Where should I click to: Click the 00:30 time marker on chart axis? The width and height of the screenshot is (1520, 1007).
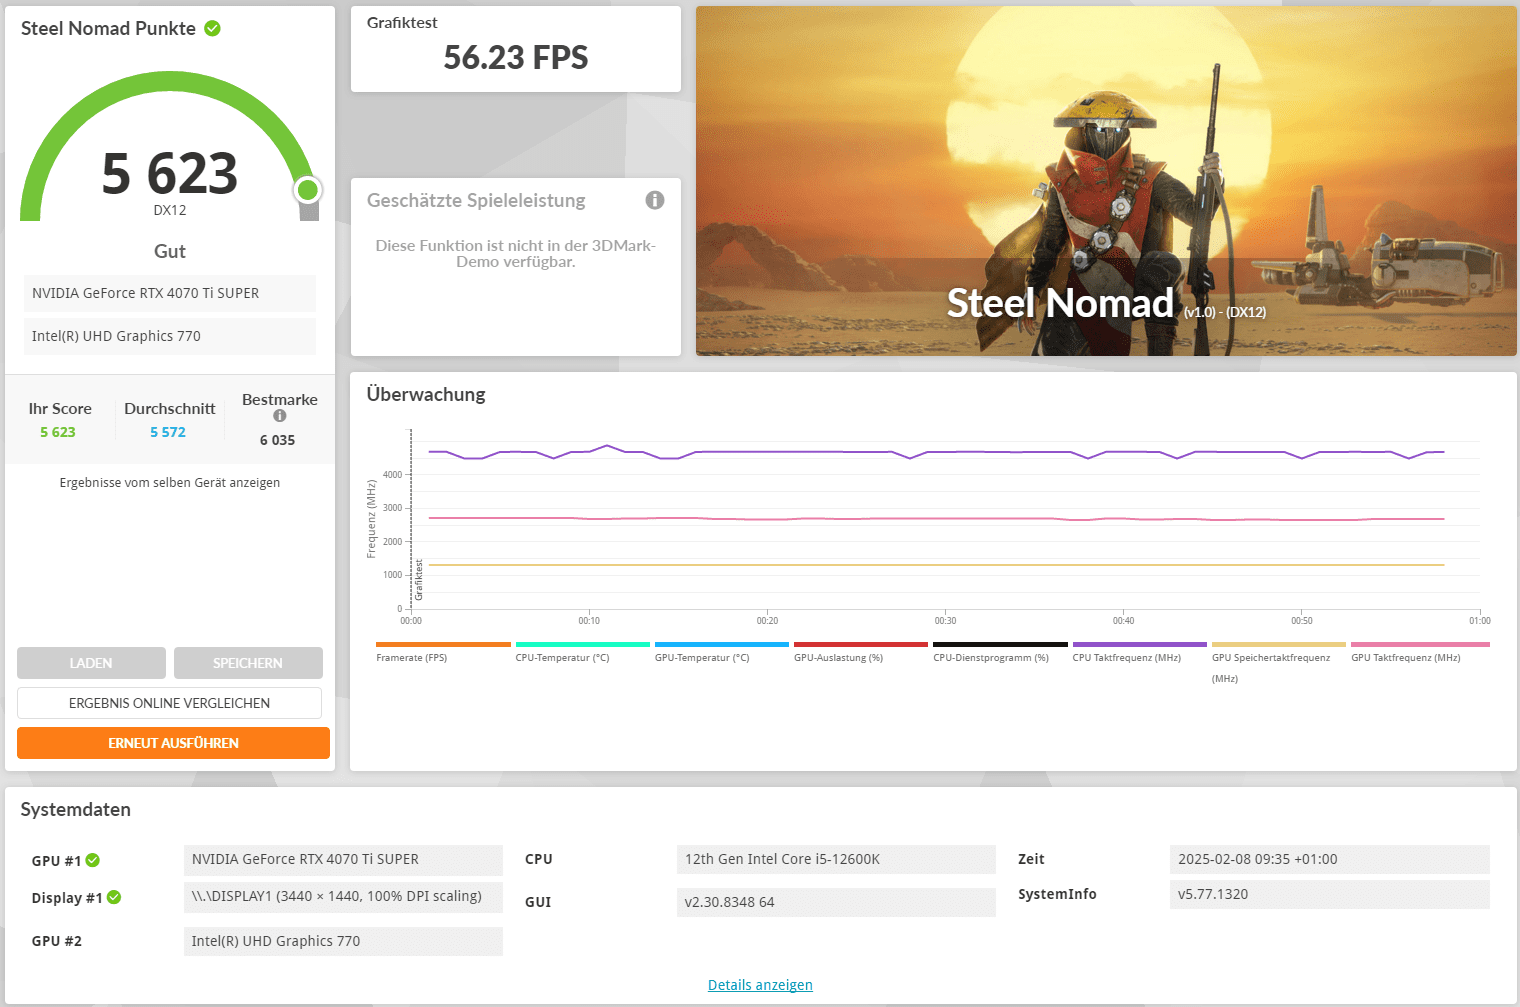tap(945, 621)
